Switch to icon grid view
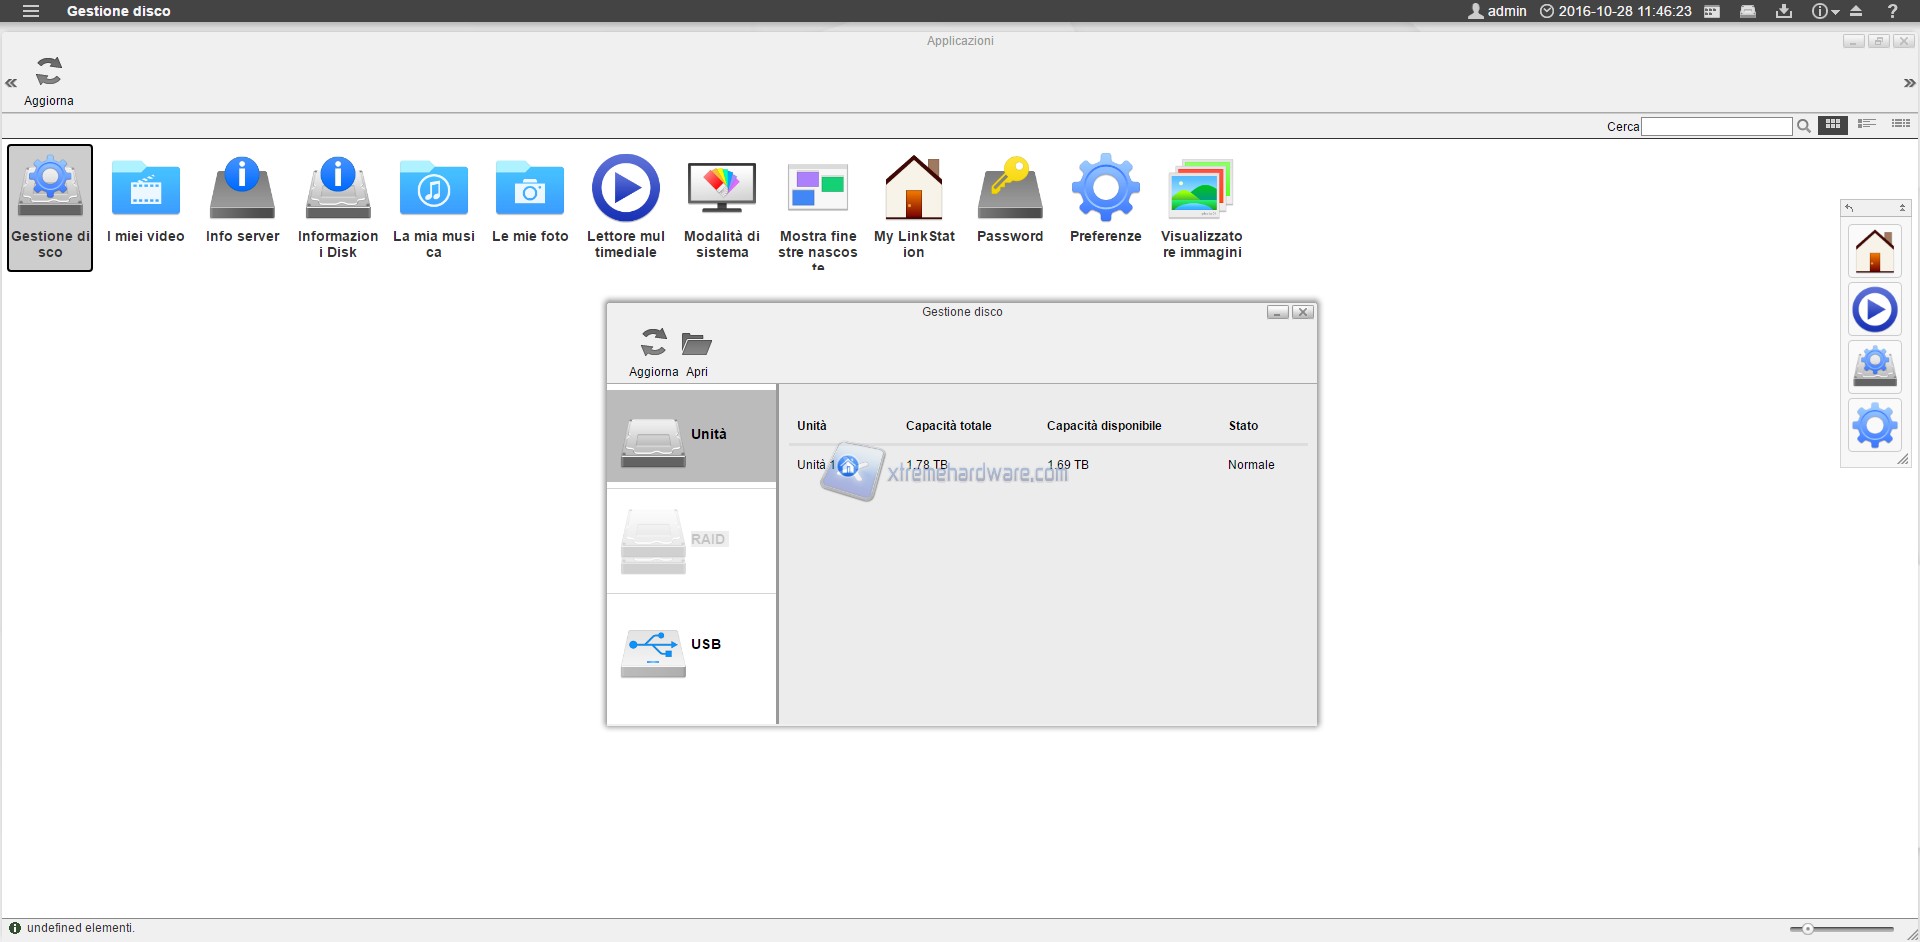Viewport: 1920px width, 942px height. coord(1833,125)
